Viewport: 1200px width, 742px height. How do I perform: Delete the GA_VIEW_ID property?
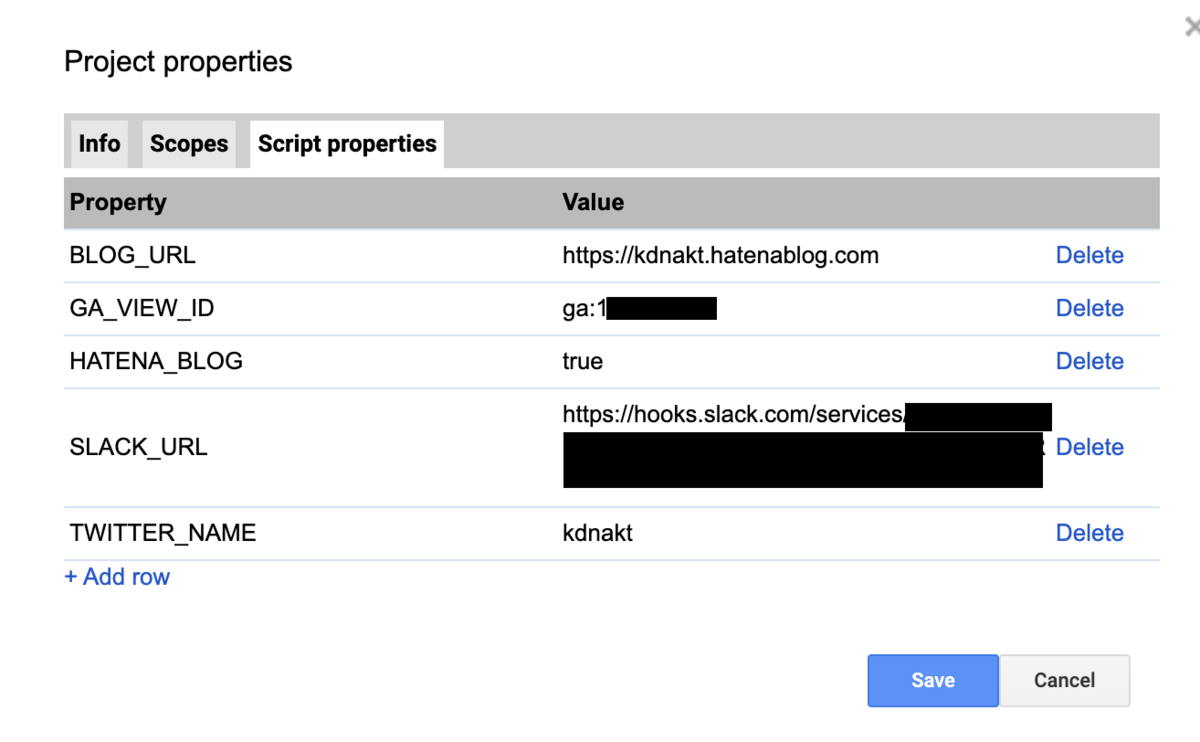(x=1090, y=308)
